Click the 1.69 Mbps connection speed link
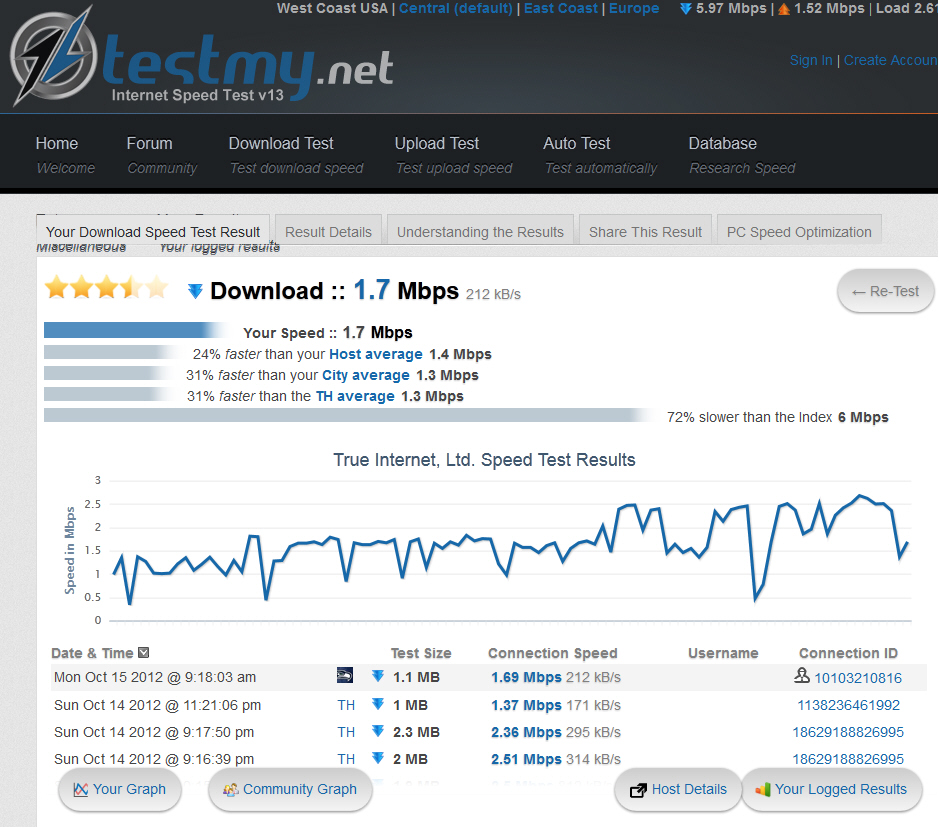939x828 pixels. (526, 677)
